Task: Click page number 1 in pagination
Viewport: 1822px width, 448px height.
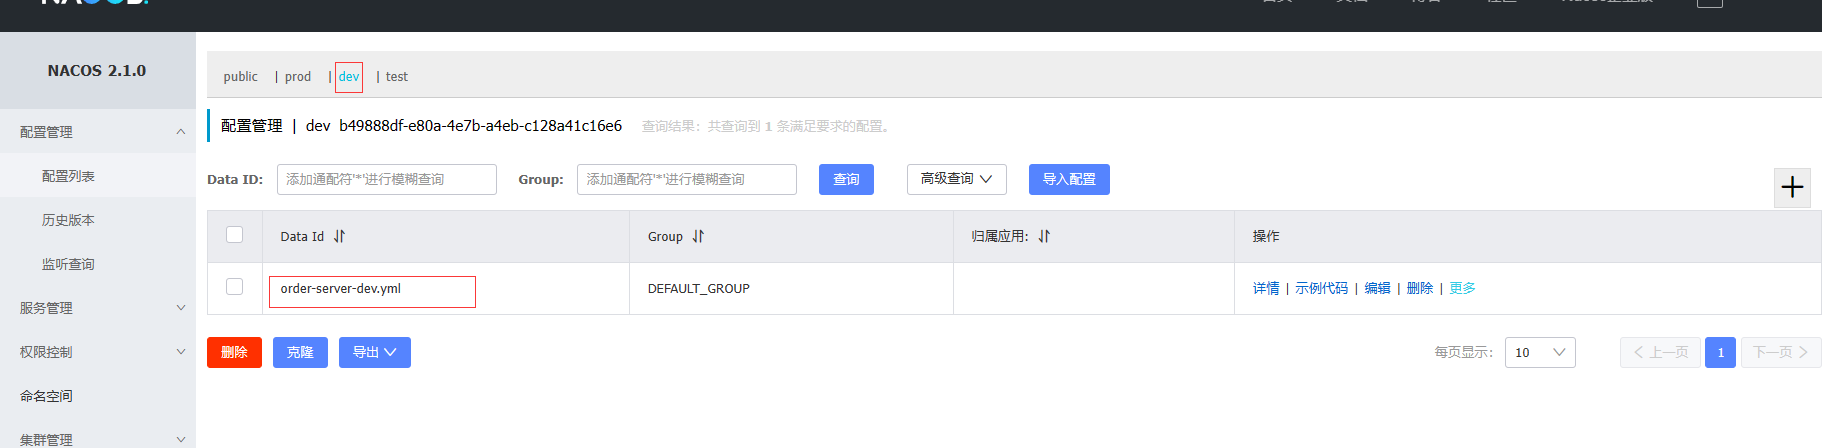Action: [1720, 352]
